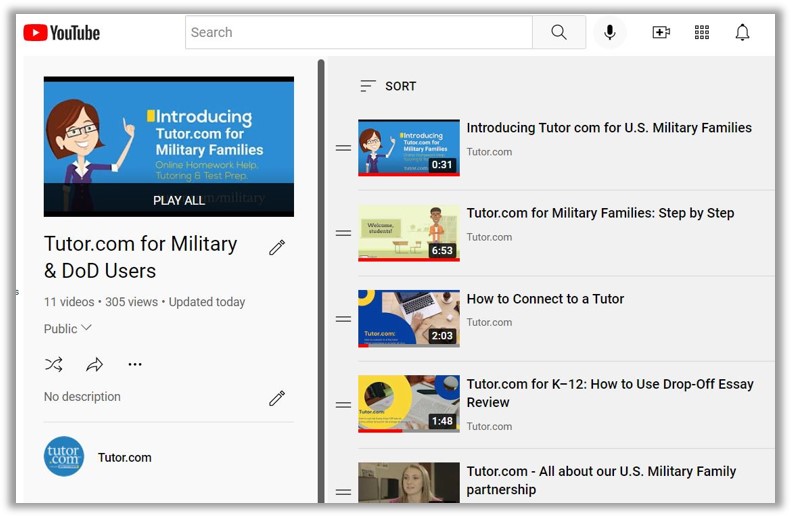
Task: Click the playlist title Tutor.com for Military & DoD Users
Action: pos(140,257)
